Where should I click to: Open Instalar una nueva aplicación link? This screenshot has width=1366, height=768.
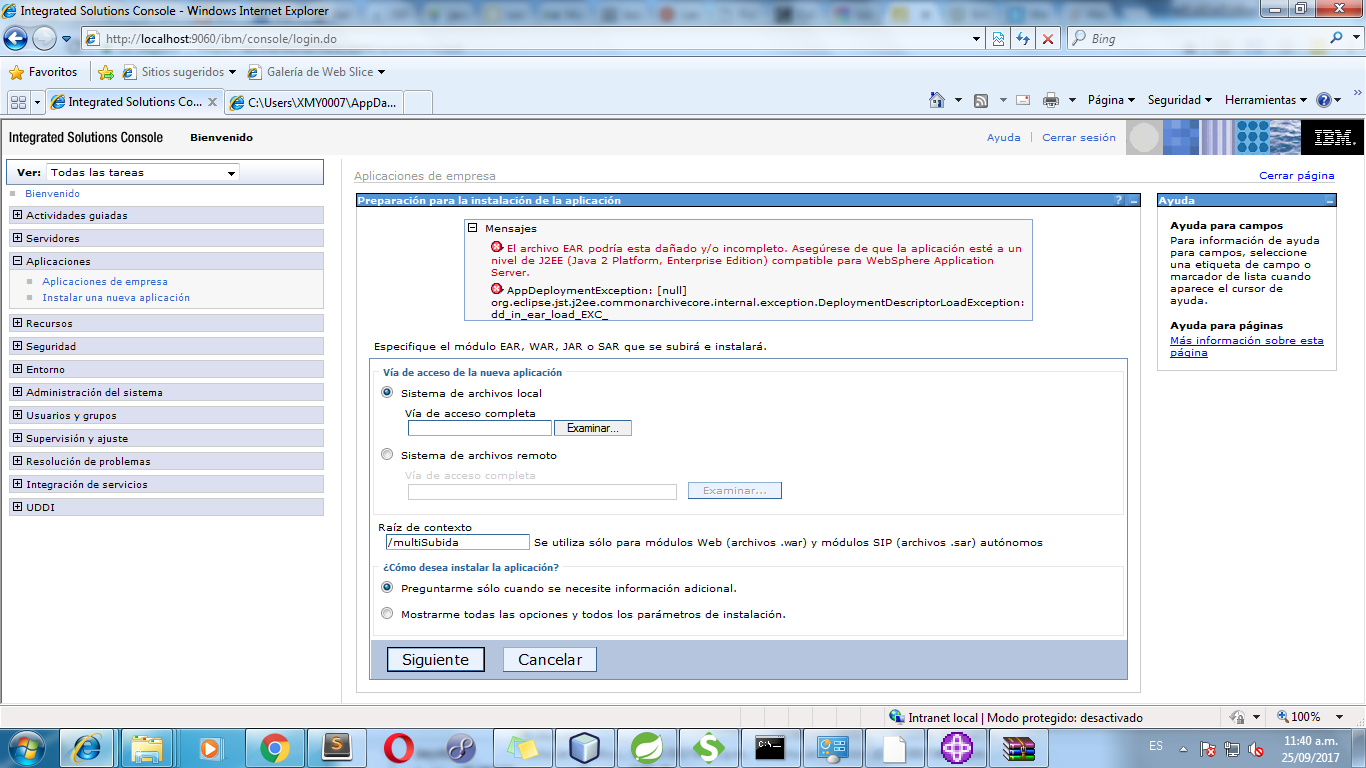coord(116,297)
